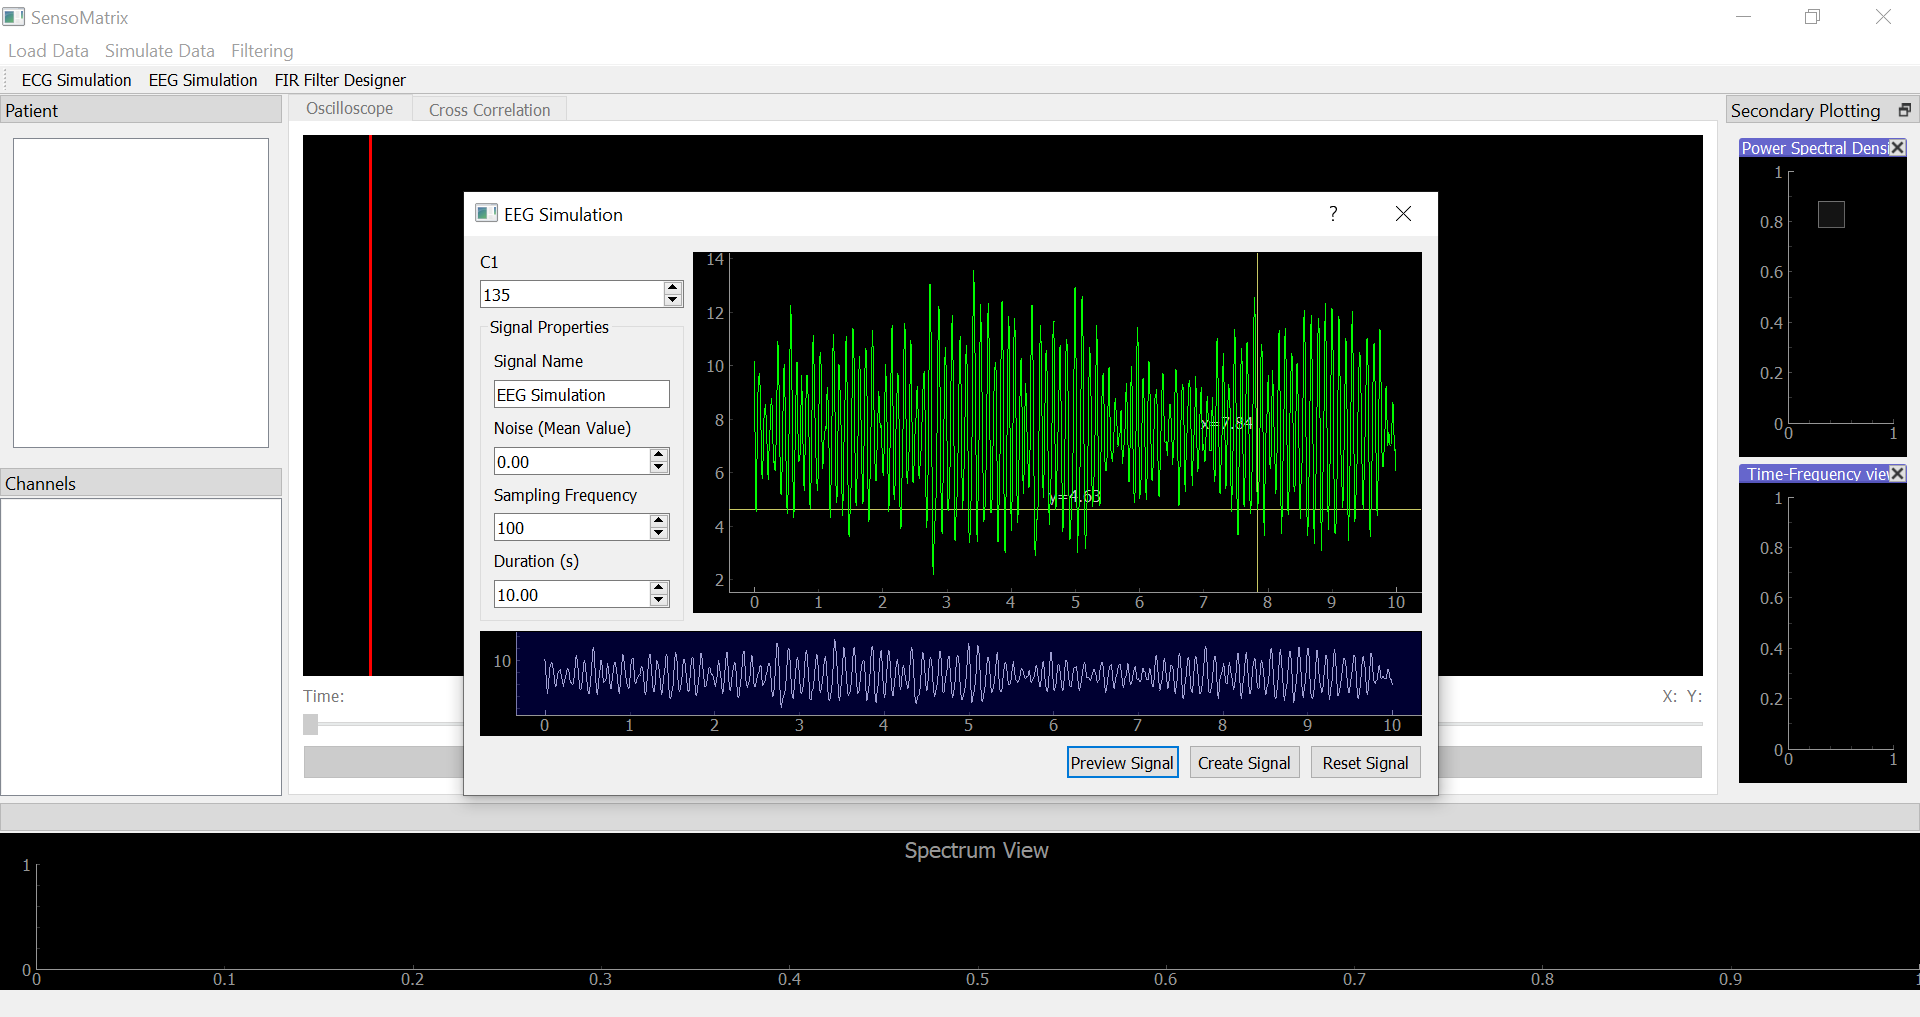Click the Preview Signal button
This screenshot has height=1017, width=1920.
point(1122,763)
